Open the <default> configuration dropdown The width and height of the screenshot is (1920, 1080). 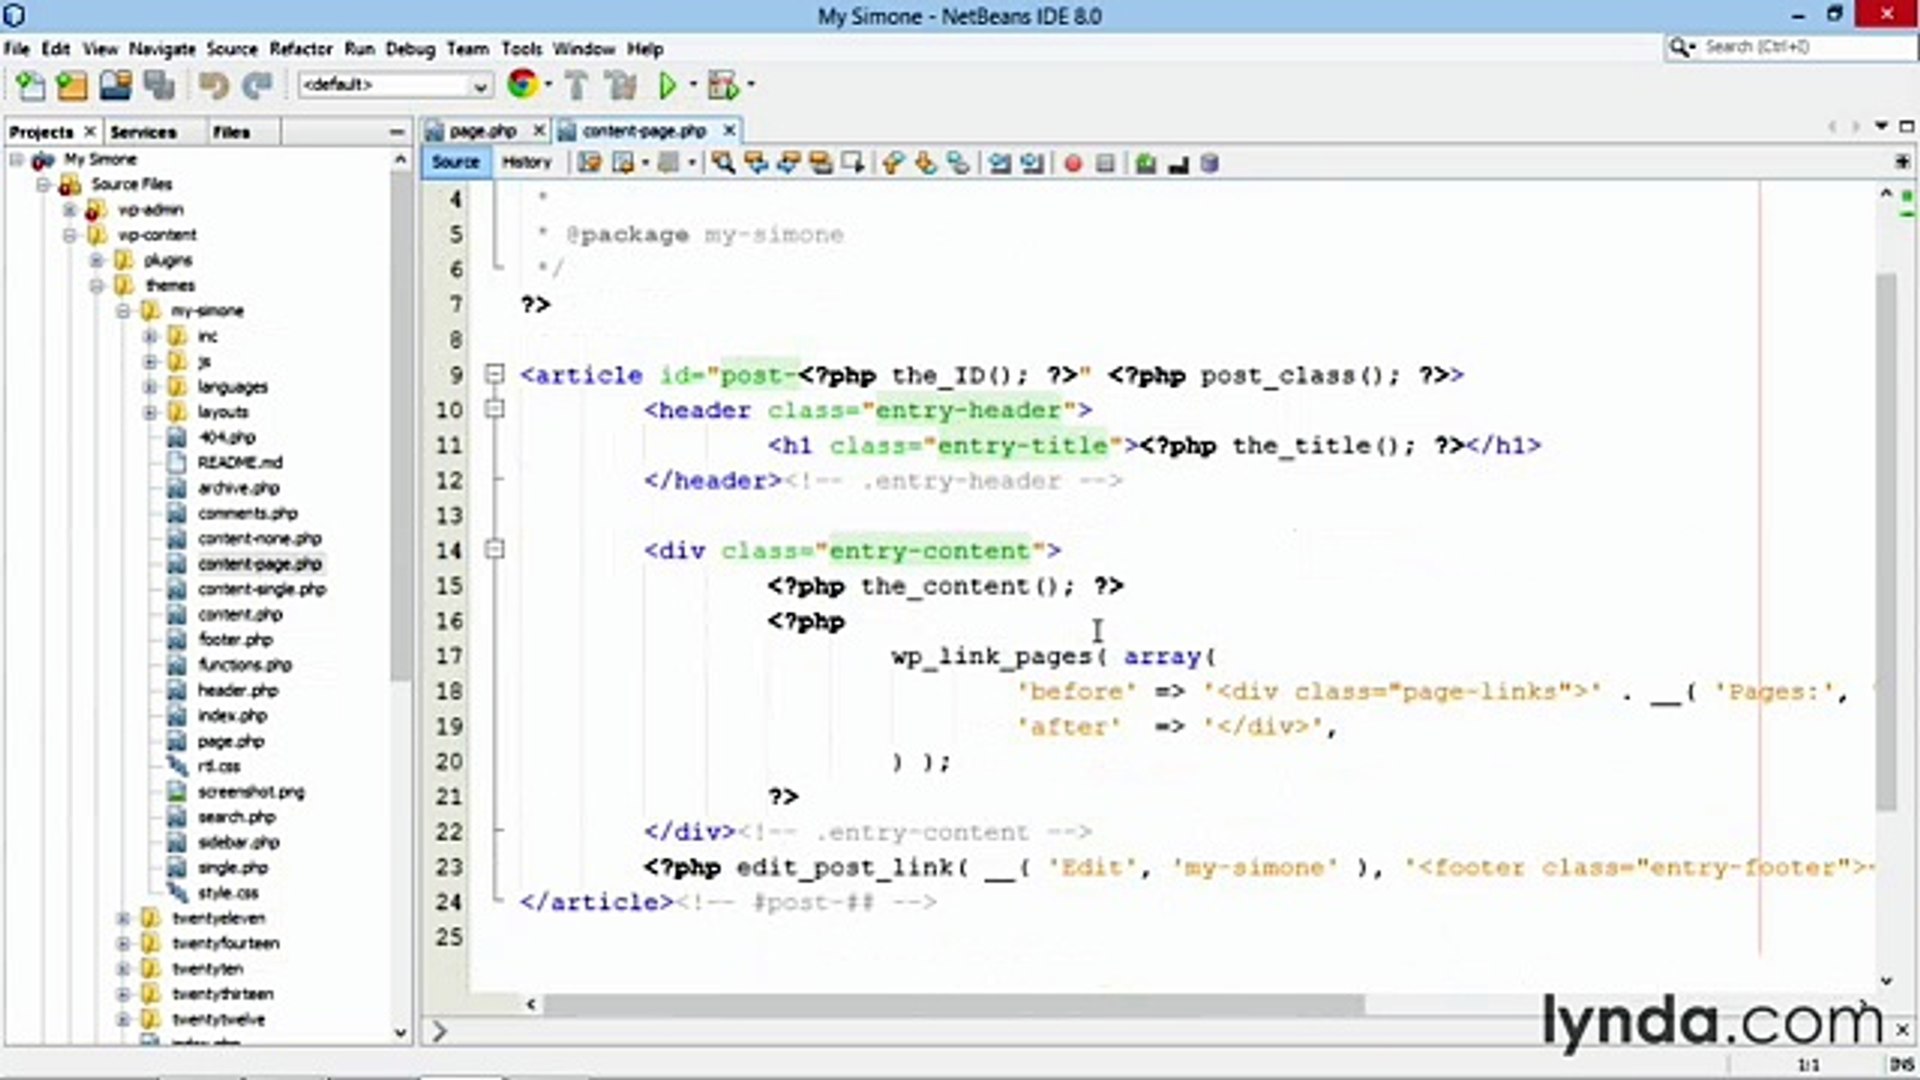click(x=480, y=86)
